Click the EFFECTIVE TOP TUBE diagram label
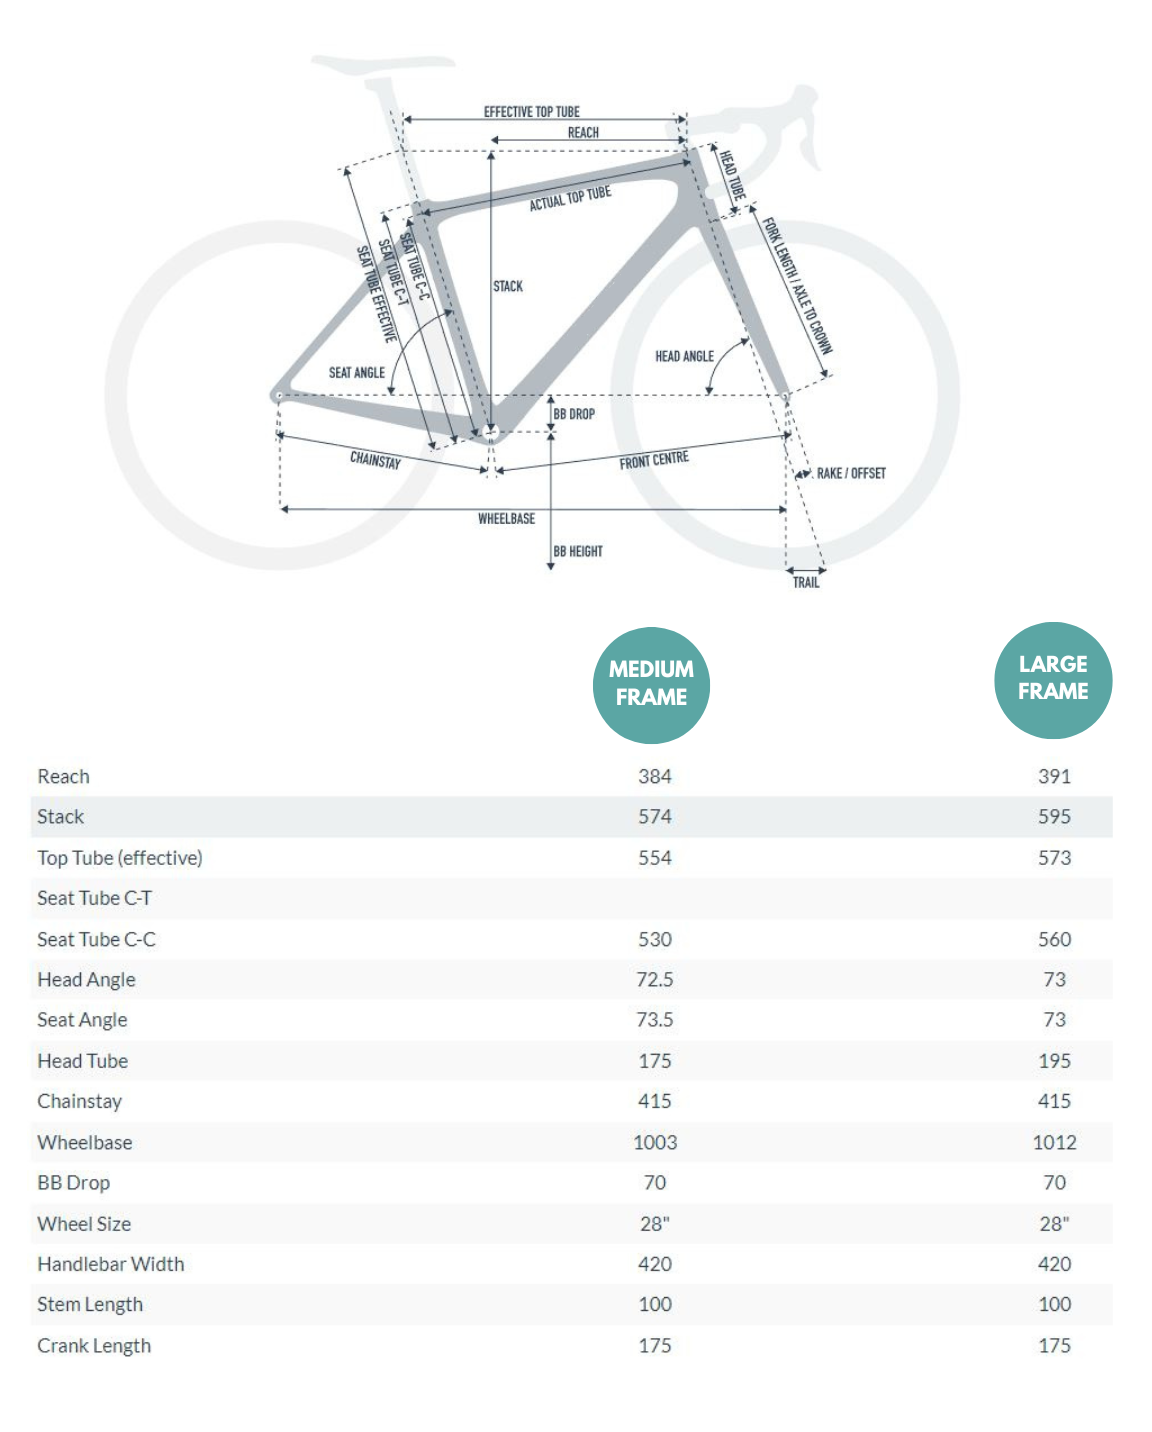Image resolution: width=1152 pixels, height=1432 pixels. pos(531,112)
